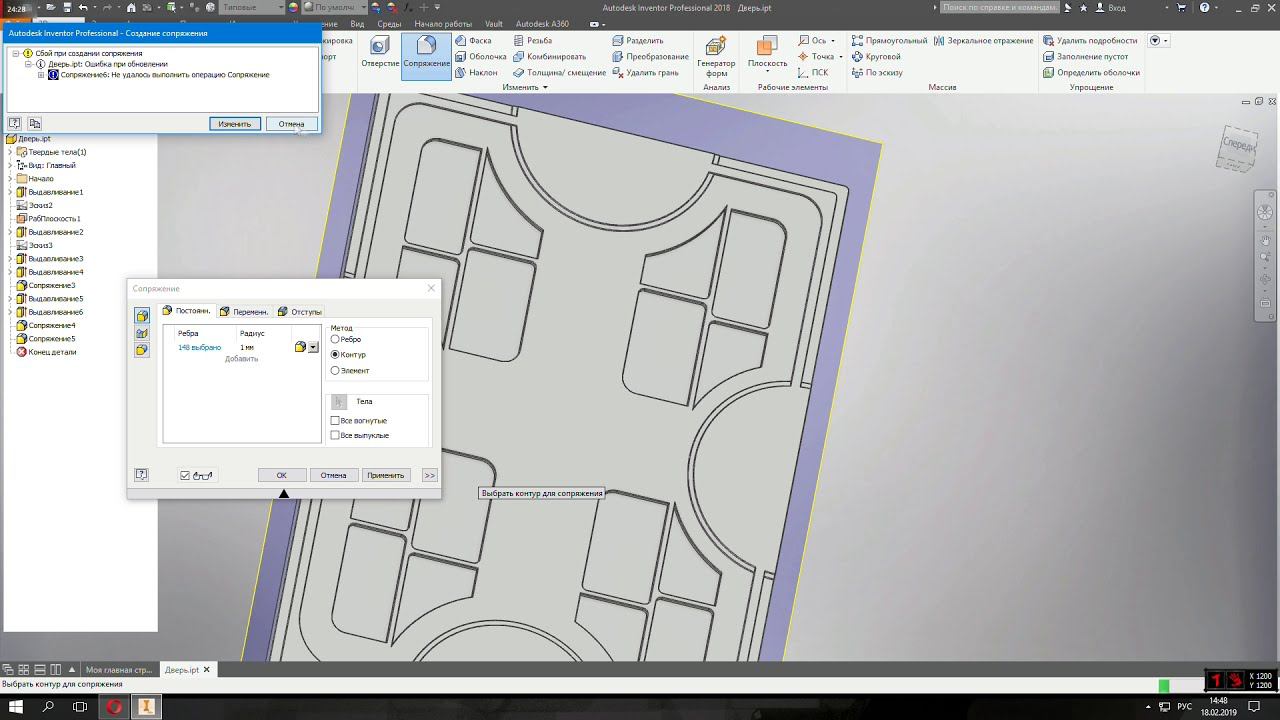This screenshot has height=720, width=1280.
Task: Click the Применить button
Action: click(x=386, y=476)
